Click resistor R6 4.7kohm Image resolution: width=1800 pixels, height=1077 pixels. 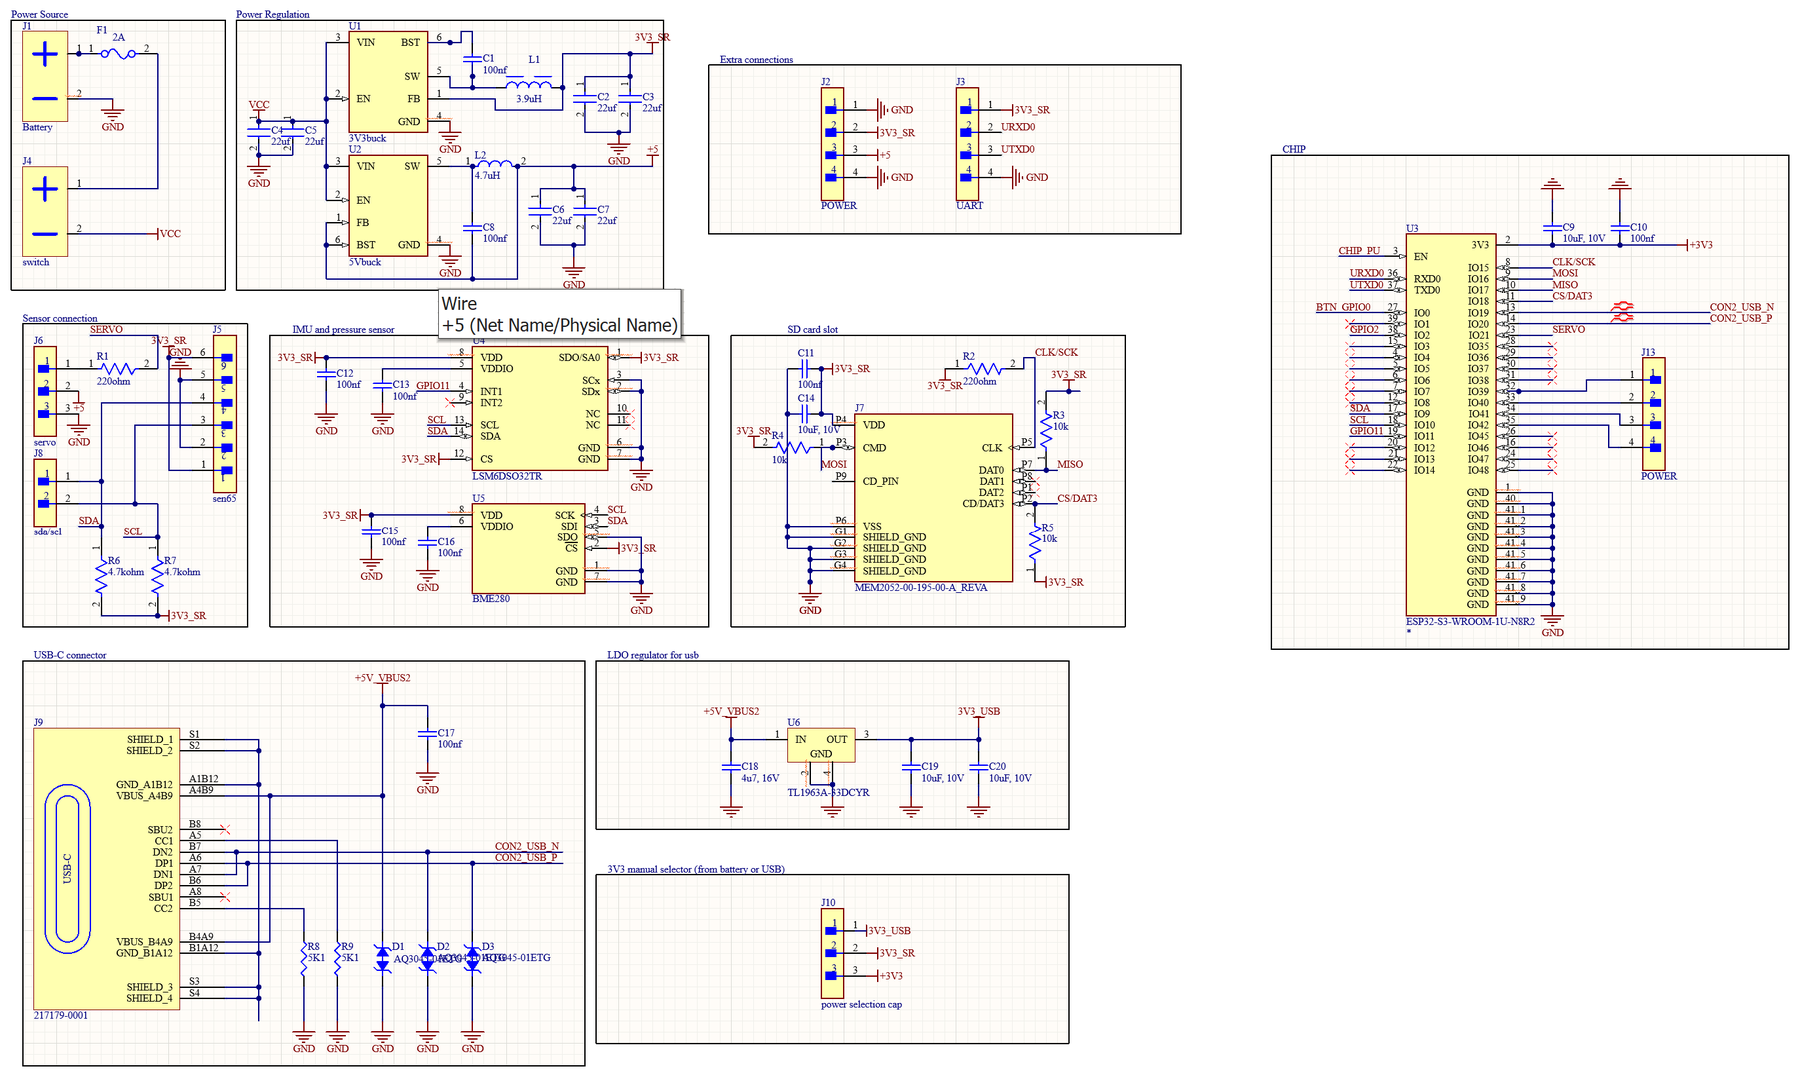click(101, 577)
